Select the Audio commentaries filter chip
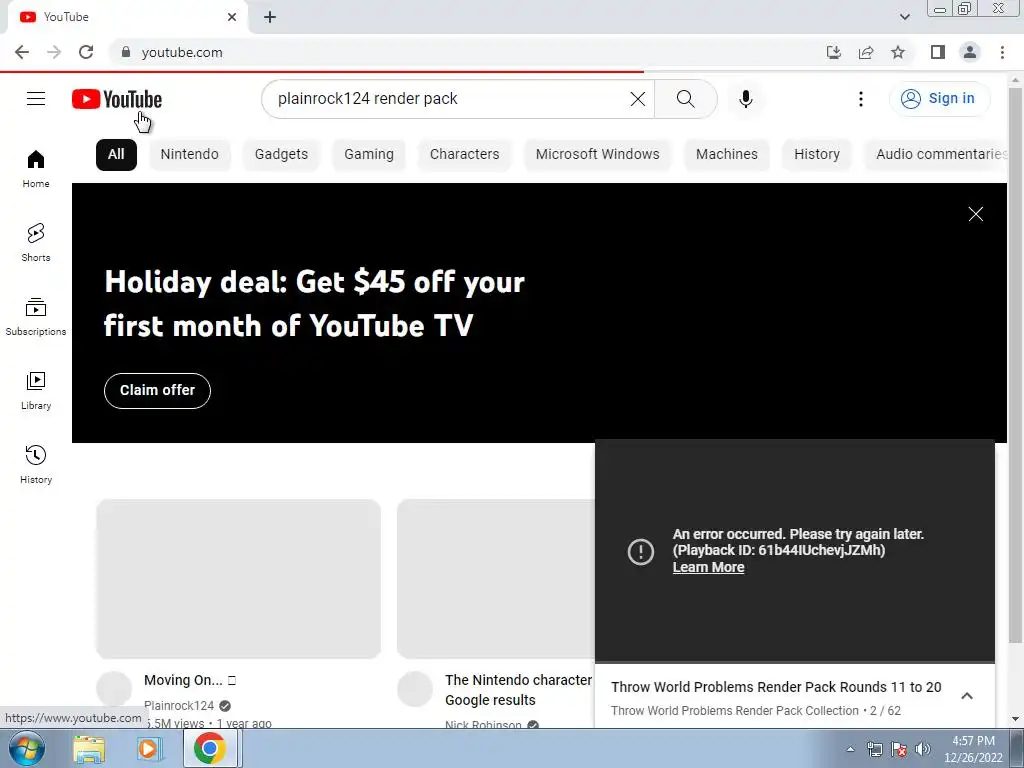Viewport: 1024px width, 768px height. coord(936,155)
